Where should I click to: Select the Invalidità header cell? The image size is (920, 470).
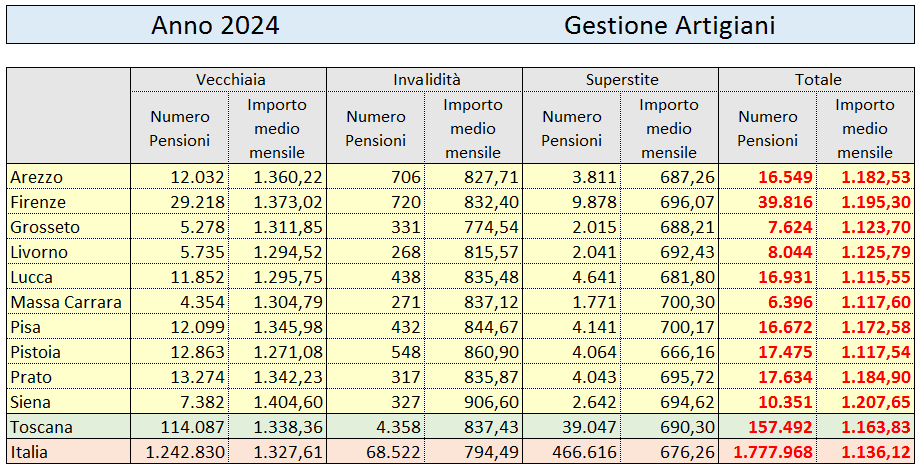pos(425,80)
